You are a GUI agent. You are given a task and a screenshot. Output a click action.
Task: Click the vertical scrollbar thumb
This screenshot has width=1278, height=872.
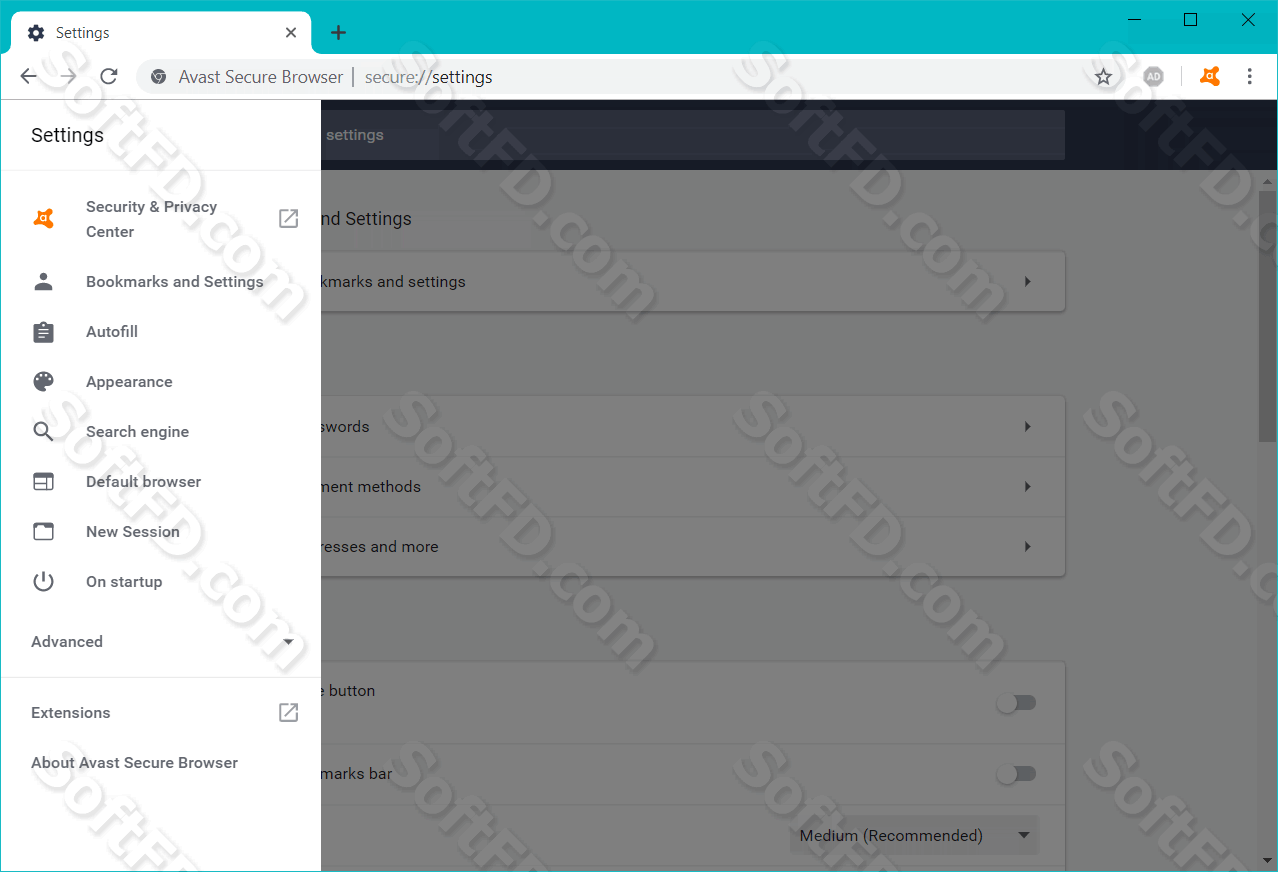(x=1267, y=318)
